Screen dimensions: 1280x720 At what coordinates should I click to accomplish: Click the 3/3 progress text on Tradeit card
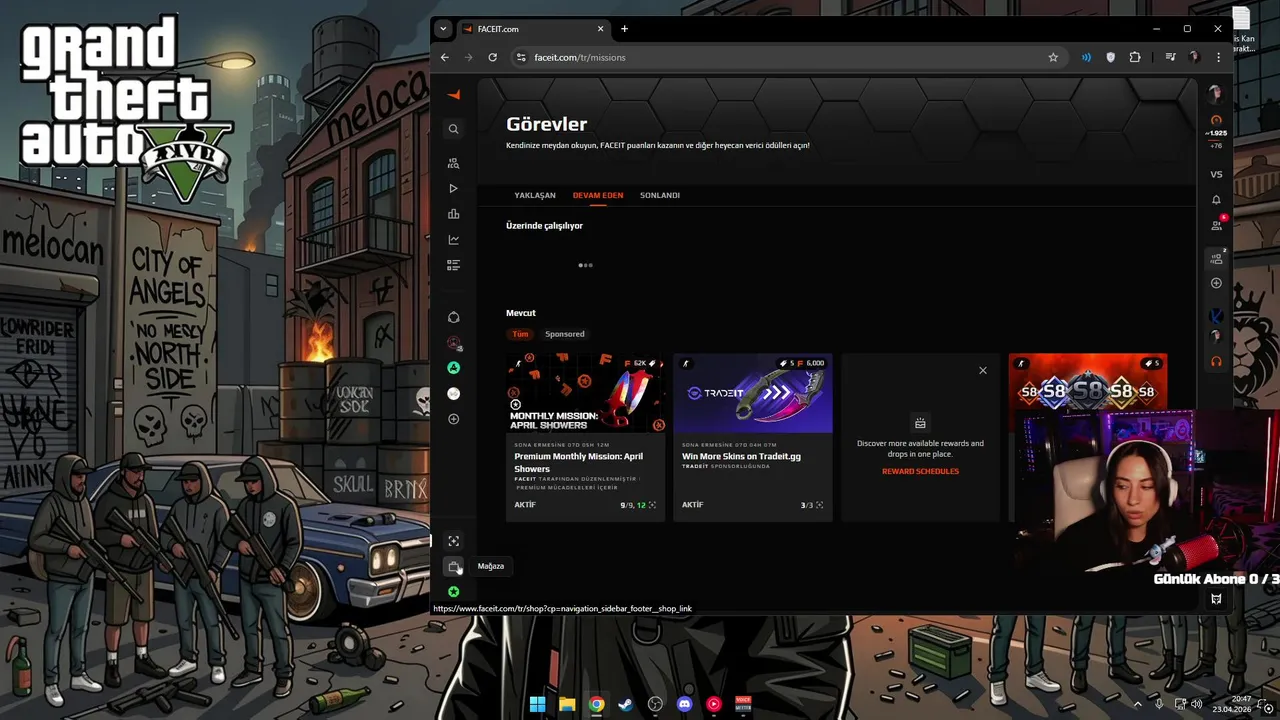(x=806, y=505)
